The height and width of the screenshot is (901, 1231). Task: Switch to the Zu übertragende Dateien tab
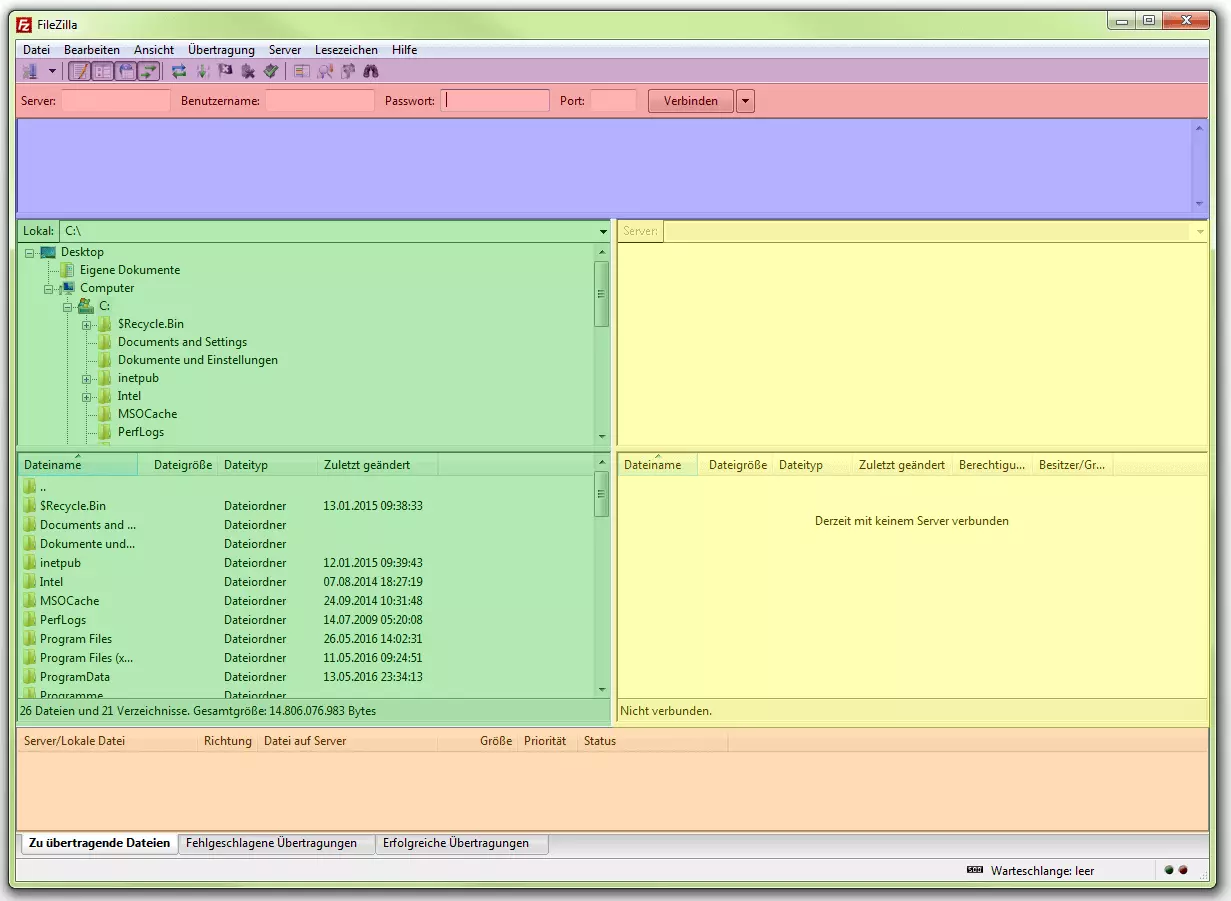tap(99, 843)
